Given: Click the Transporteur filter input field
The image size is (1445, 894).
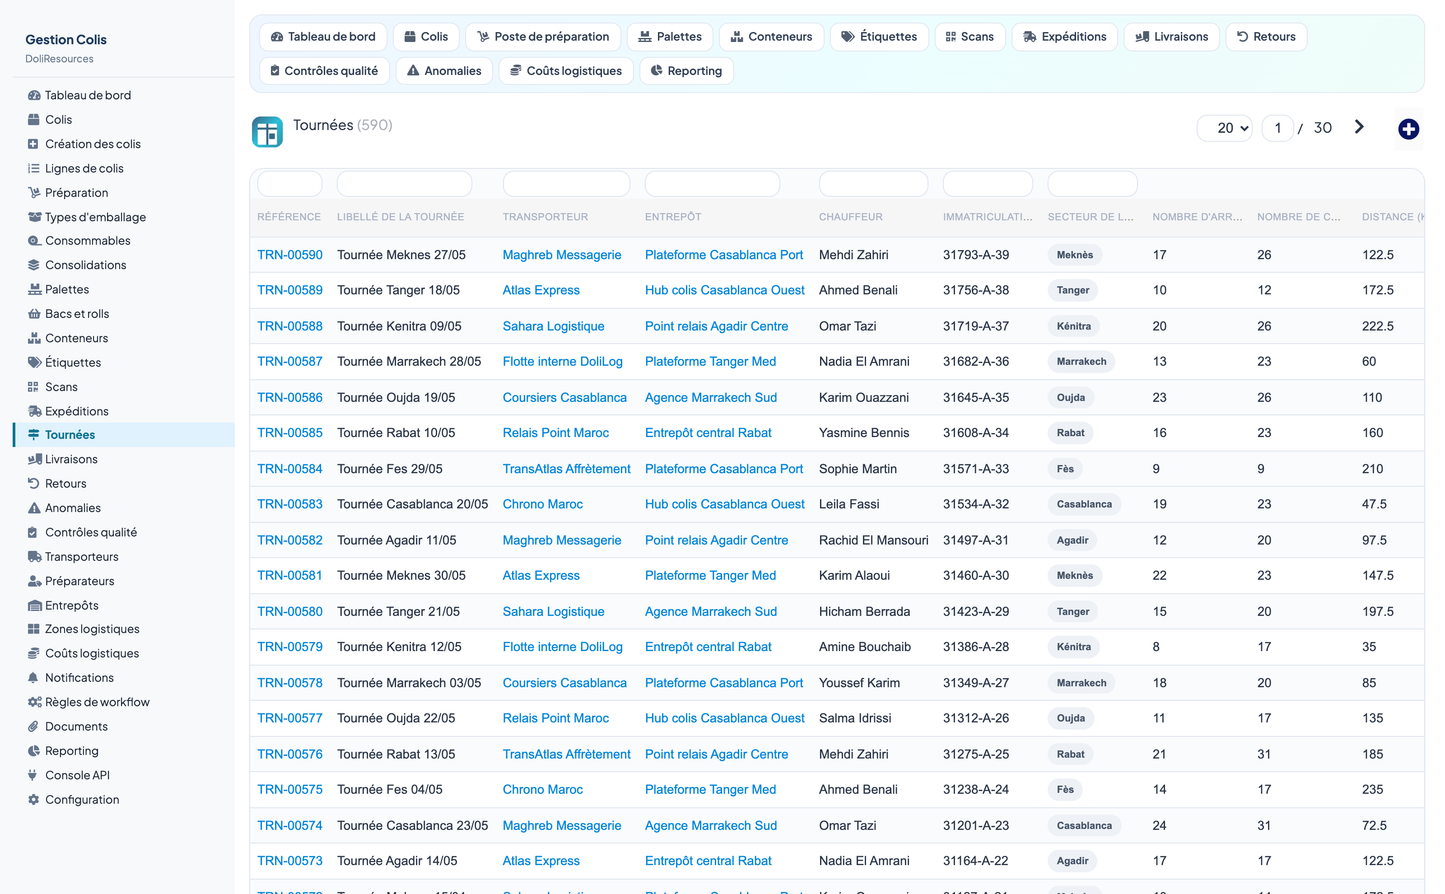Looking at the screenshot, I should [x=566, y=184].
